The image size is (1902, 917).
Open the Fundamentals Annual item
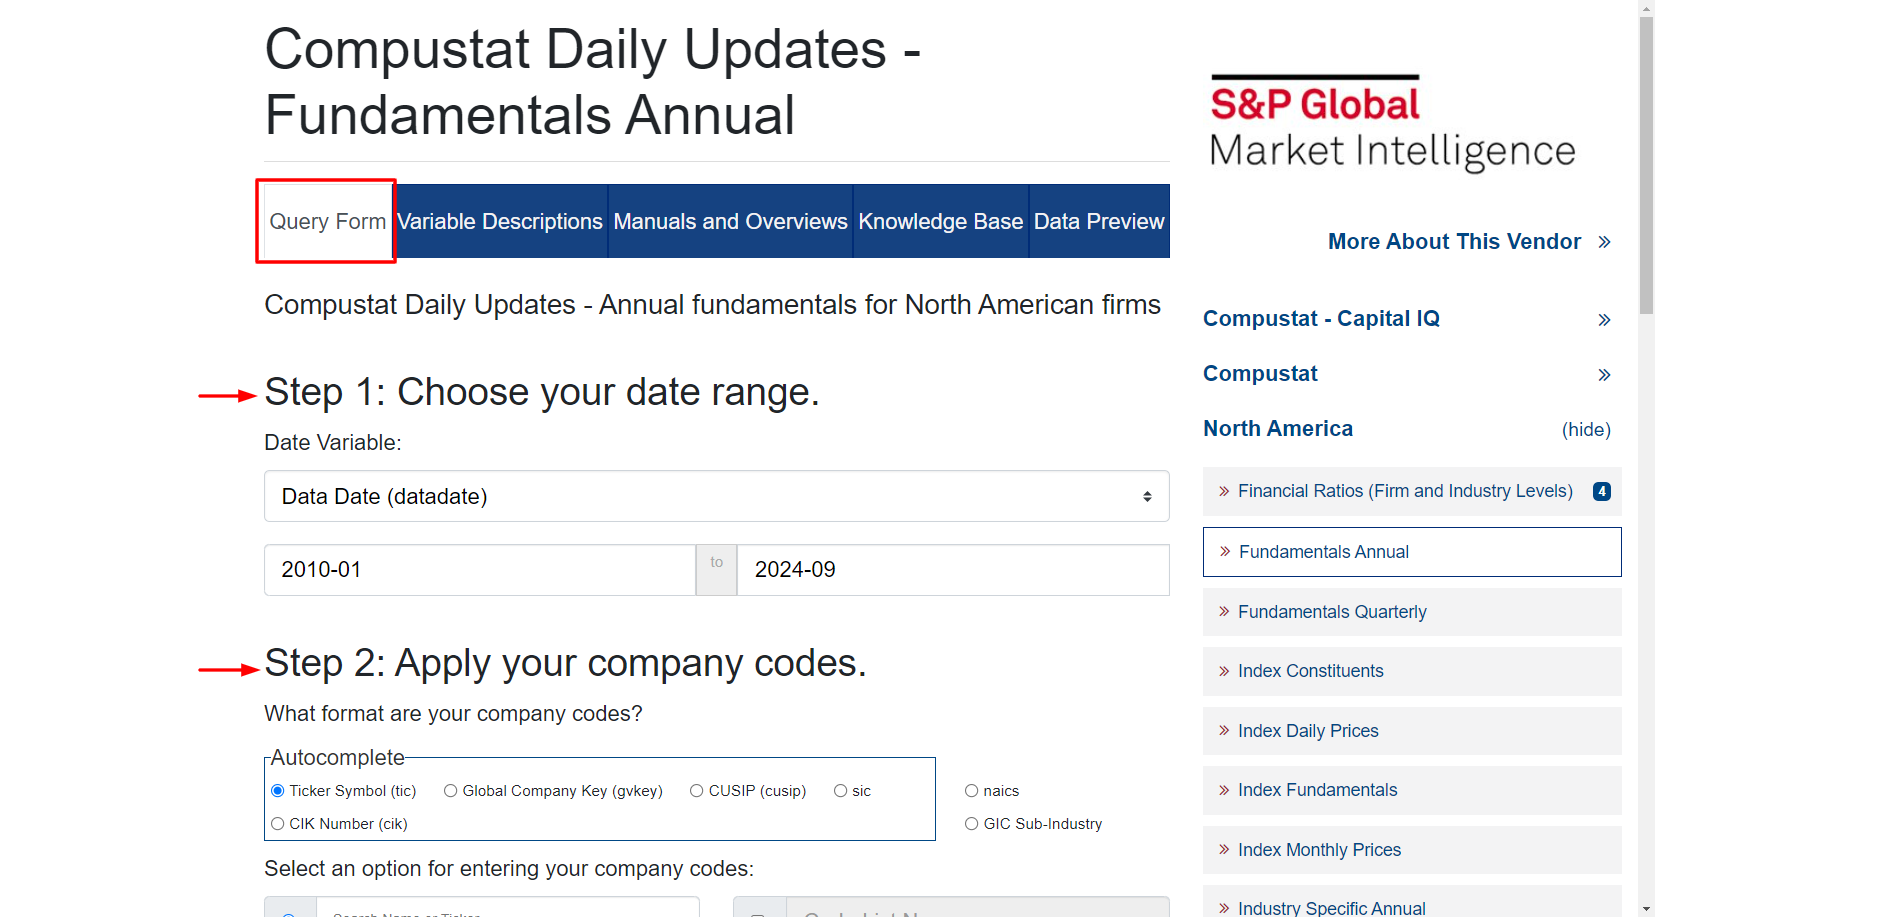coord(1412,552)
